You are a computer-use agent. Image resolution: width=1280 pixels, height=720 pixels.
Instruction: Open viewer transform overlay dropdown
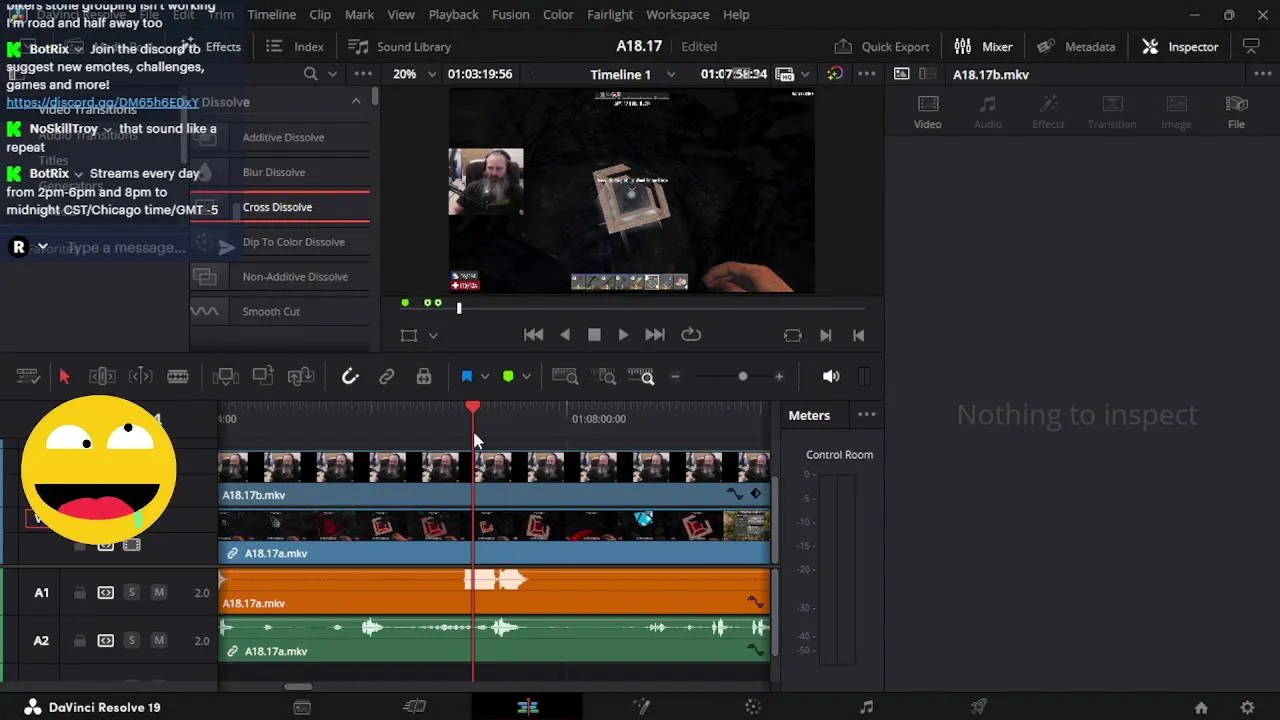(x=433, y=336)
